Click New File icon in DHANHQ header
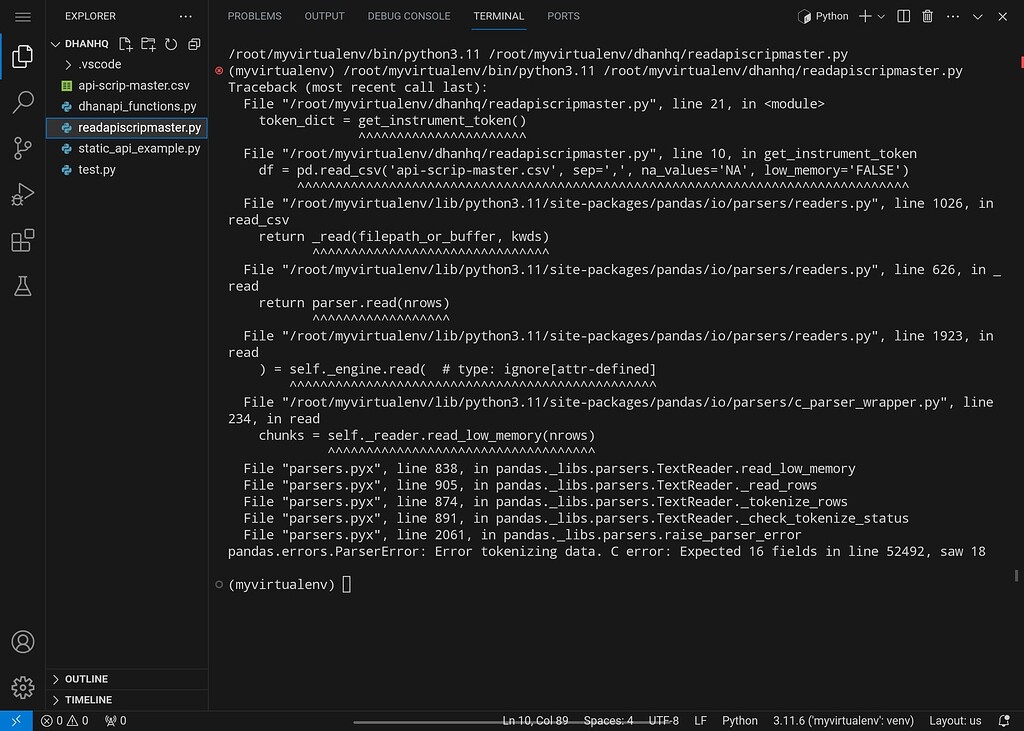Viewport: 1024px width, 731px height. [125, 44]
